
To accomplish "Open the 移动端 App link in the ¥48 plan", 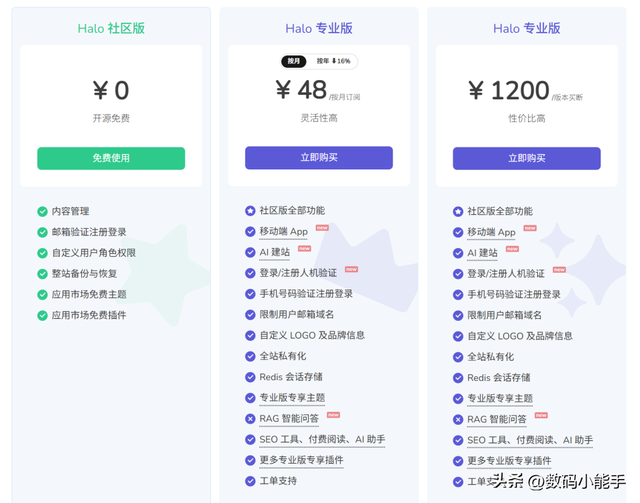I will pyautogui.click(x=283, y=232).
